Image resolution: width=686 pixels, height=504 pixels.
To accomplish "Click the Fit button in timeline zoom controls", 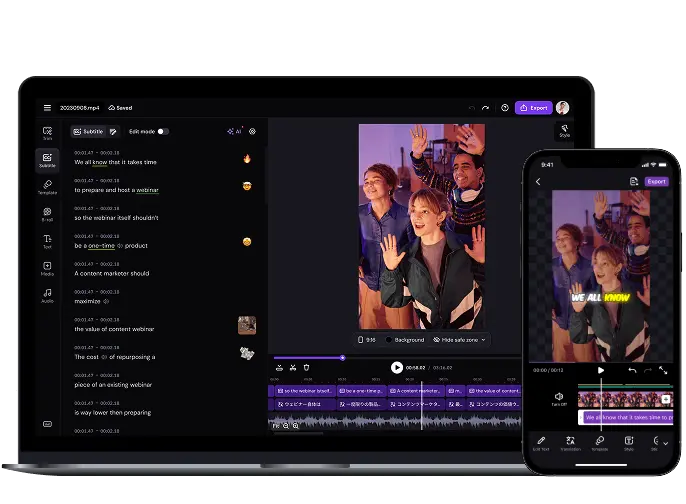I will [x=276, y=425].
